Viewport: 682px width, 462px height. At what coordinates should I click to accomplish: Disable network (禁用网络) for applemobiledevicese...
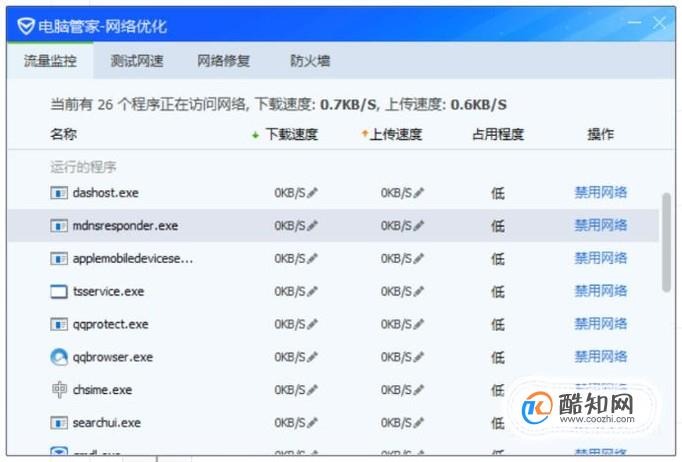pyautogui.click(x=601, y=258)
